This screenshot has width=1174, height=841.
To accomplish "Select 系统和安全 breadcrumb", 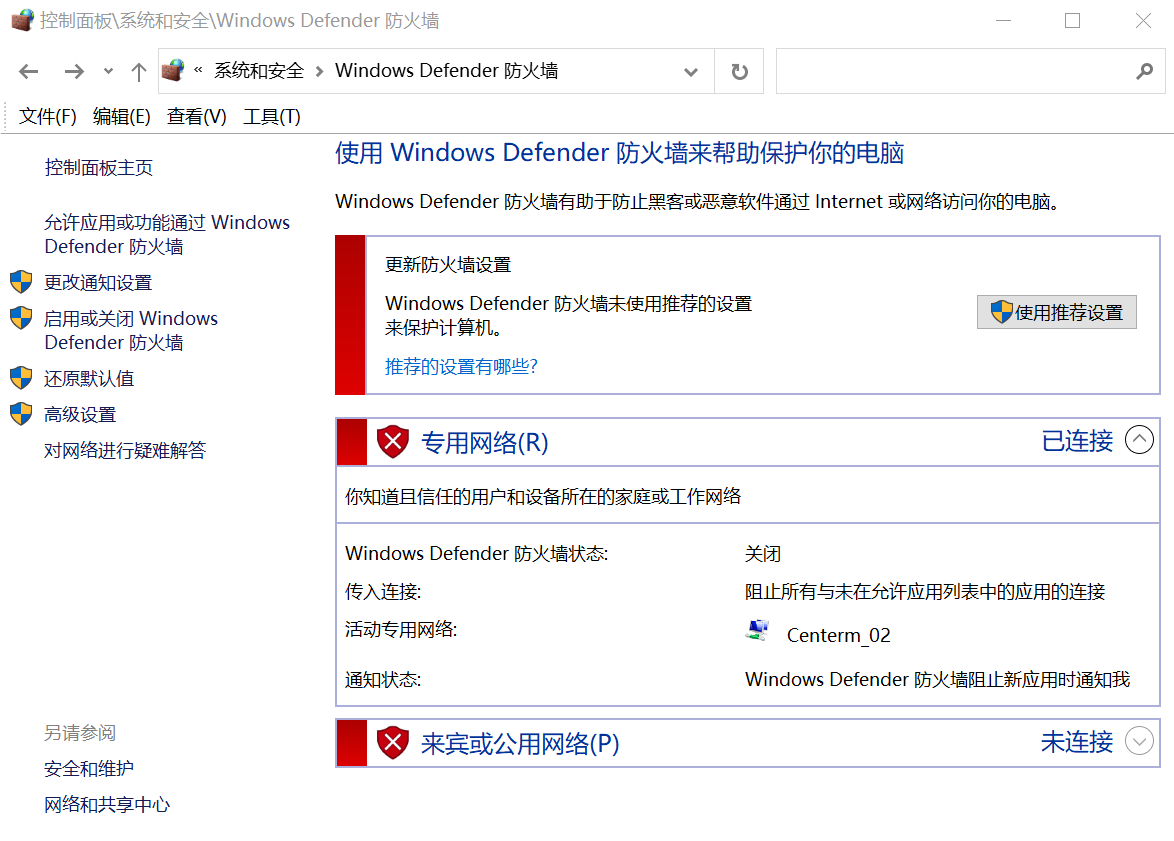I will click(259, 70).
